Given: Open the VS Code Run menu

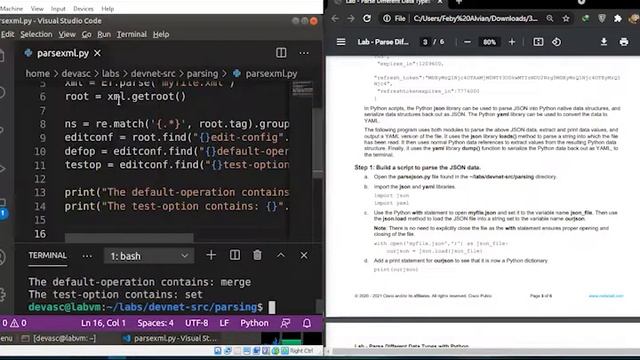Looking at the screenshot, I should (104, 34).
